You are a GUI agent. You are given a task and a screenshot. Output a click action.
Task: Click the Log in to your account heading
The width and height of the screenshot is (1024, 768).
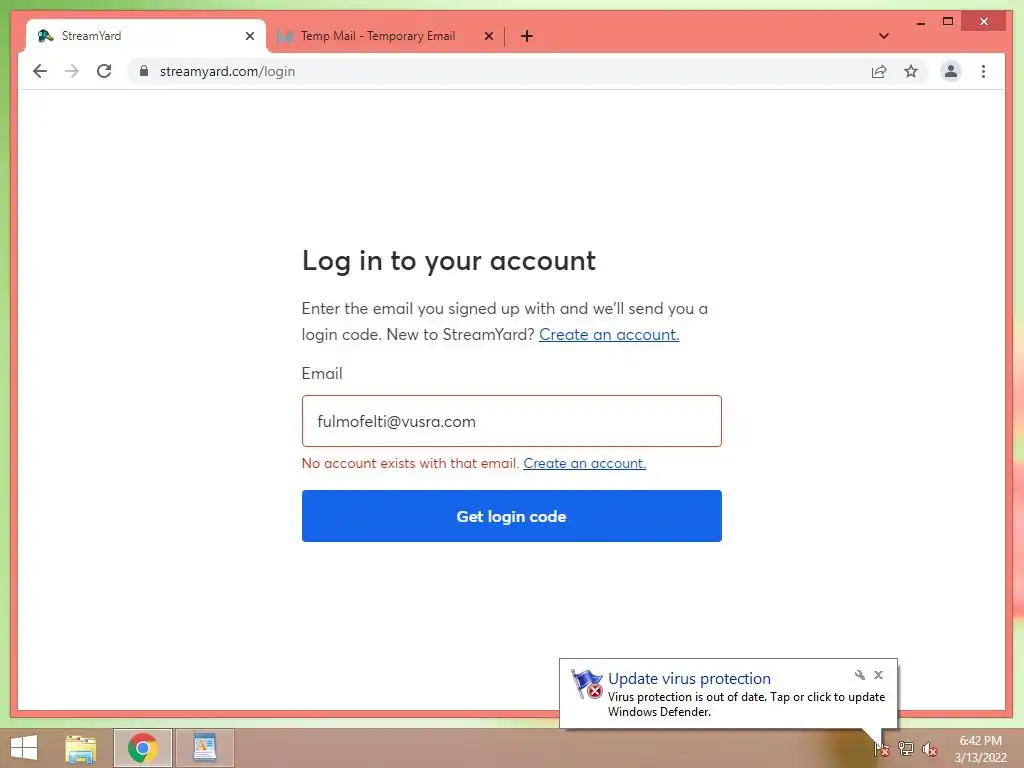point(449,261)
